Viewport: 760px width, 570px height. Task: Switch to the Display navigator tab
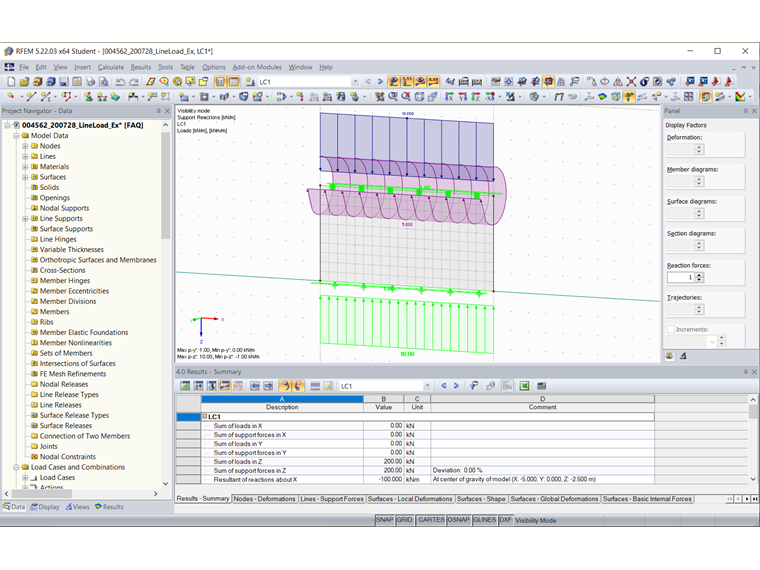45,507
